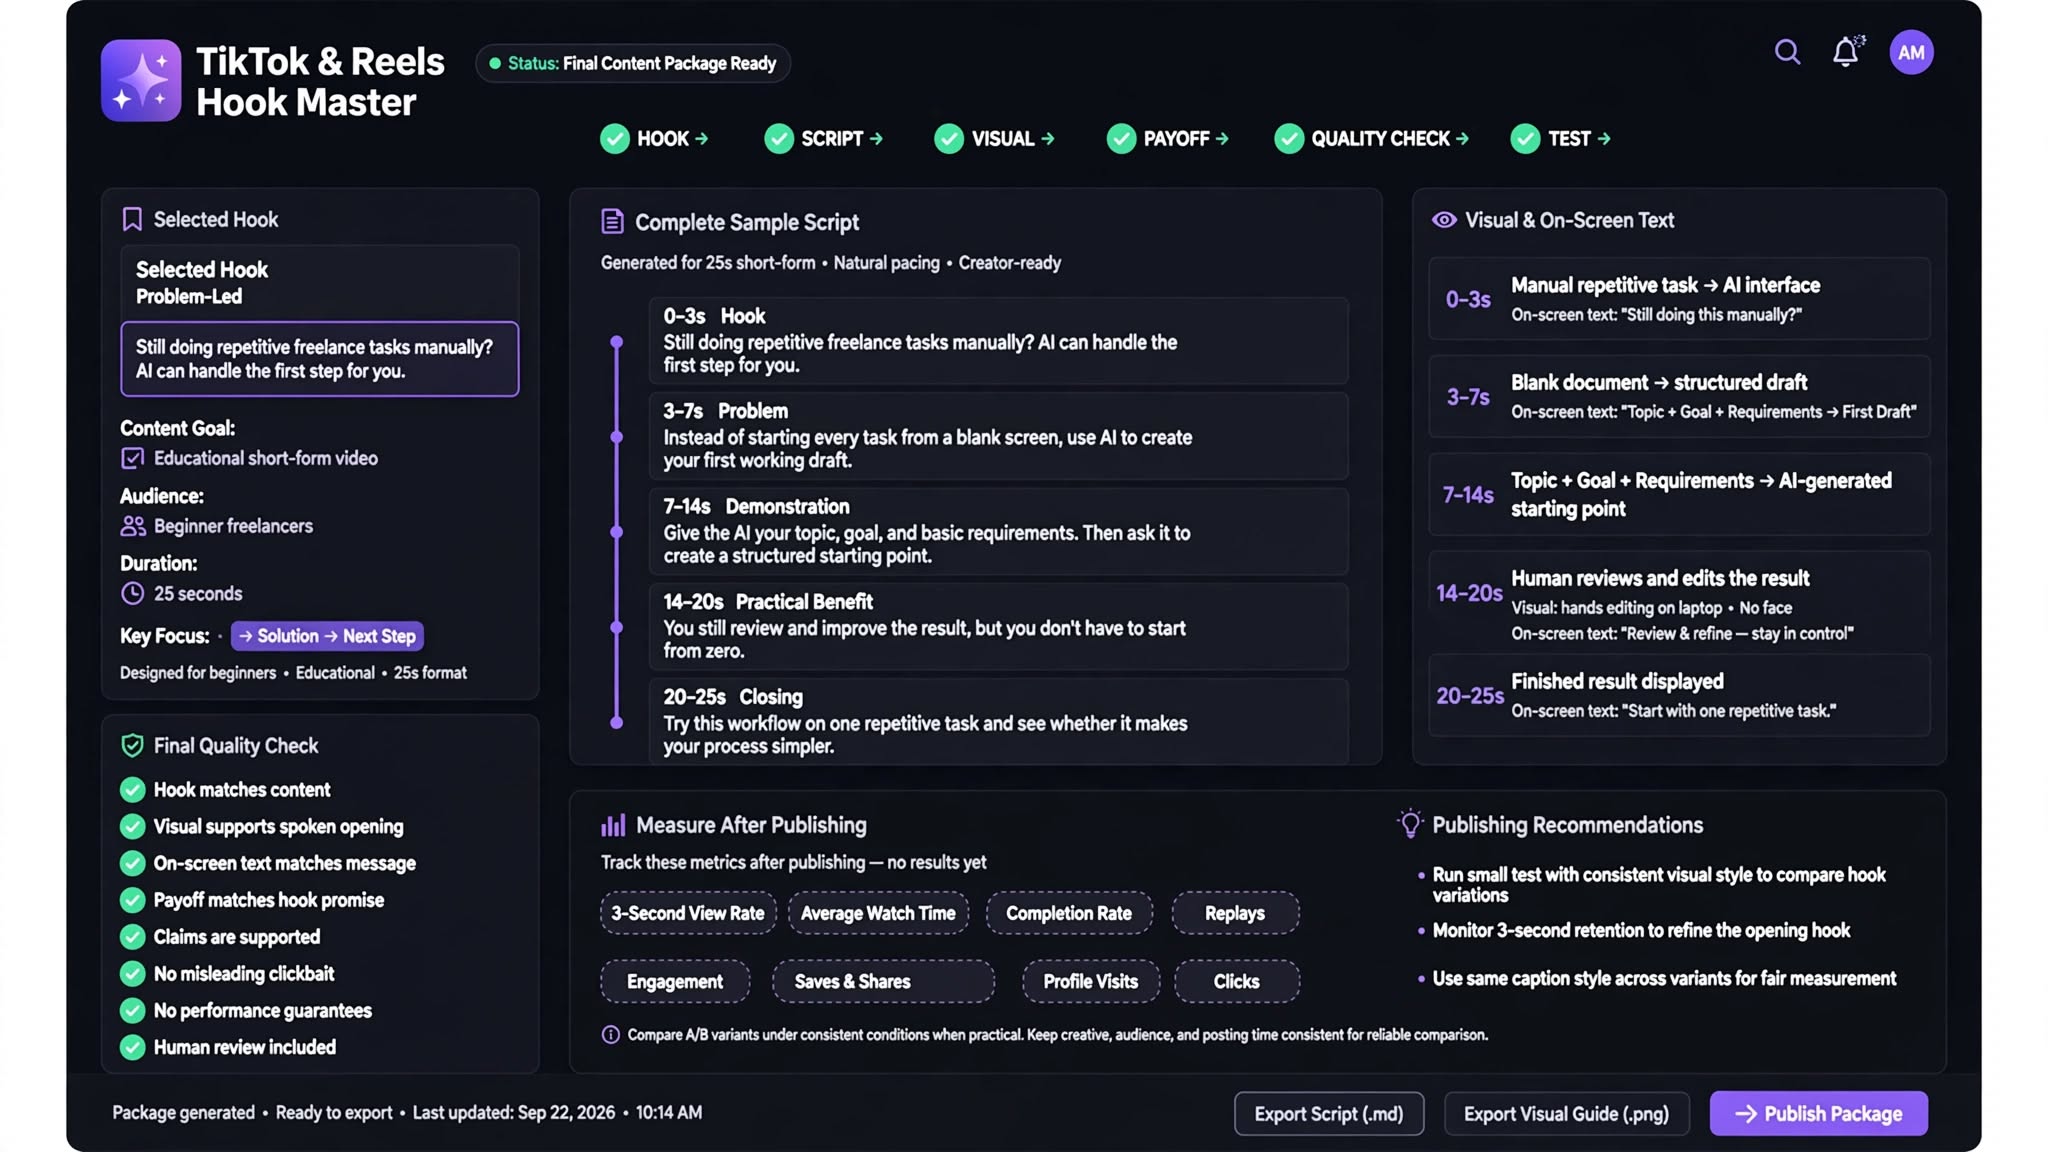Open the search magnifier icon
Image resolution: width=2048 pixels, height=1152 pixels.
(x=1787, y=52)
